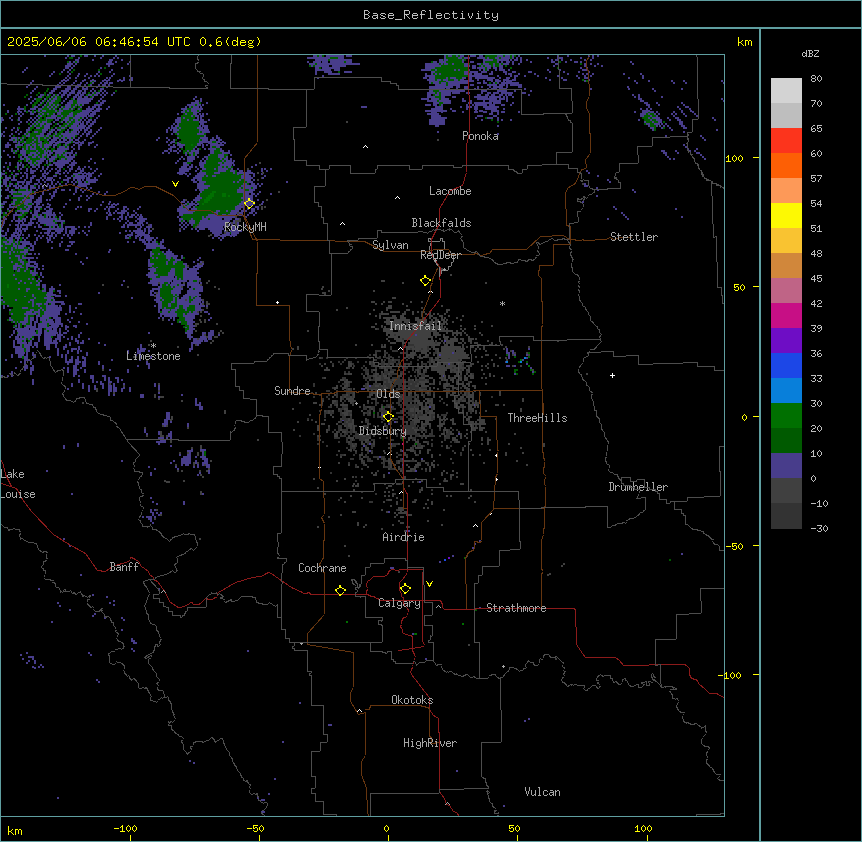Click the yellow V marker east of Calgary
This screenshot has height=842, width=862.
tap(429, 584)
